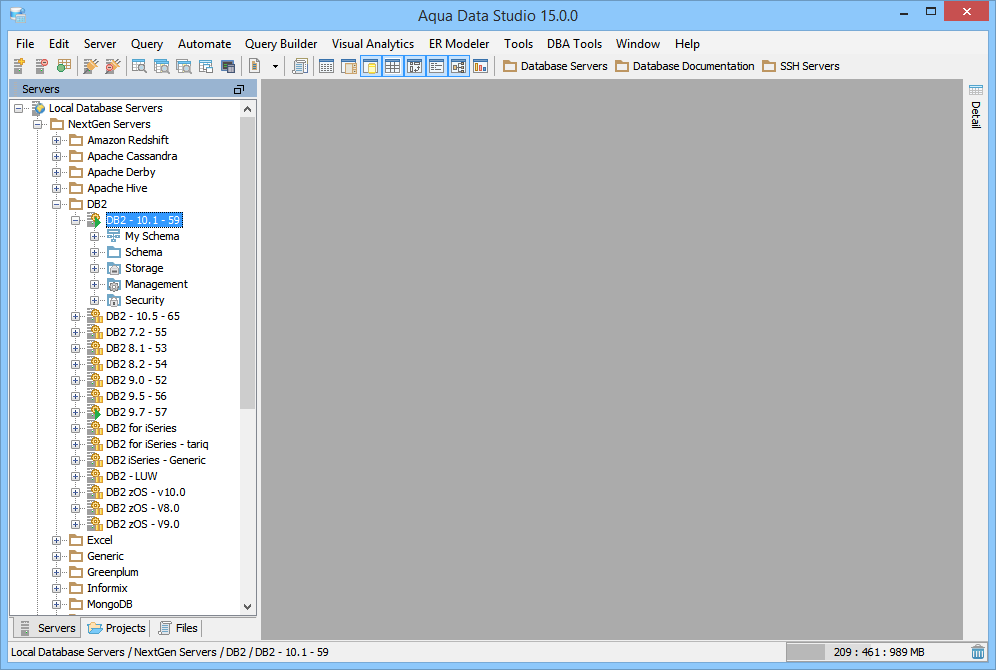Click the tree vertical scrollbar thumb
The width and height of the screenshot is (996, 670).
(248, 263)
